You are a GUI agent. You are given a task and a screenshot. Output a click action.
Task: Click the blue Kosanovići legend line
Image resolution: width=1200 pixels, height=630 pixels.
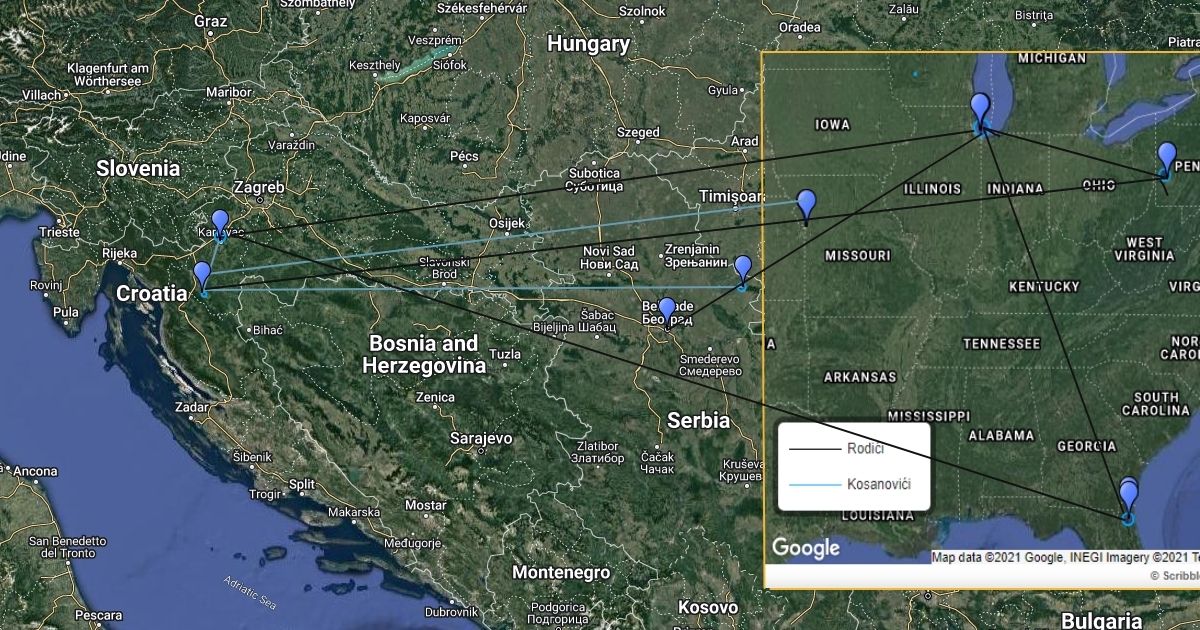(814, 485)
